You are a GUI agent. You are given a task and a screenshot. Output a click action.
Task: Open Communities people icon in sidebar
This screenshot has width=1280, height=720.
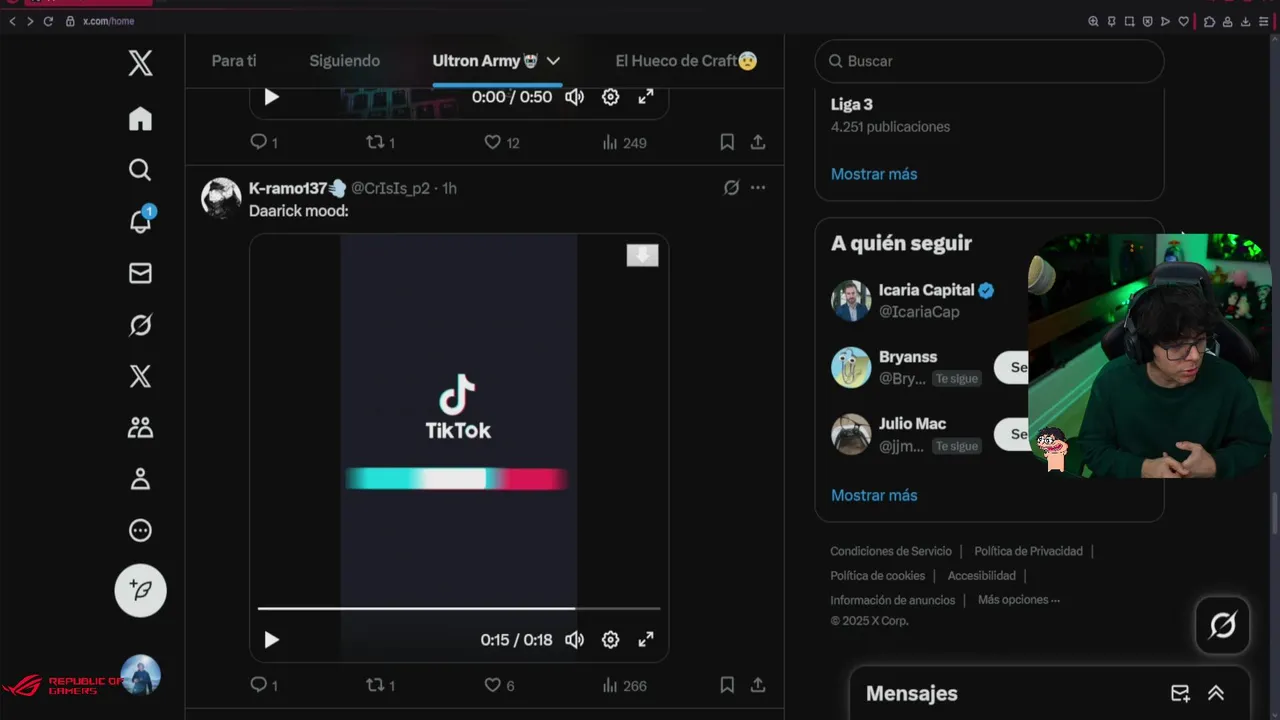pyautogui.click(x=140, y=428)
